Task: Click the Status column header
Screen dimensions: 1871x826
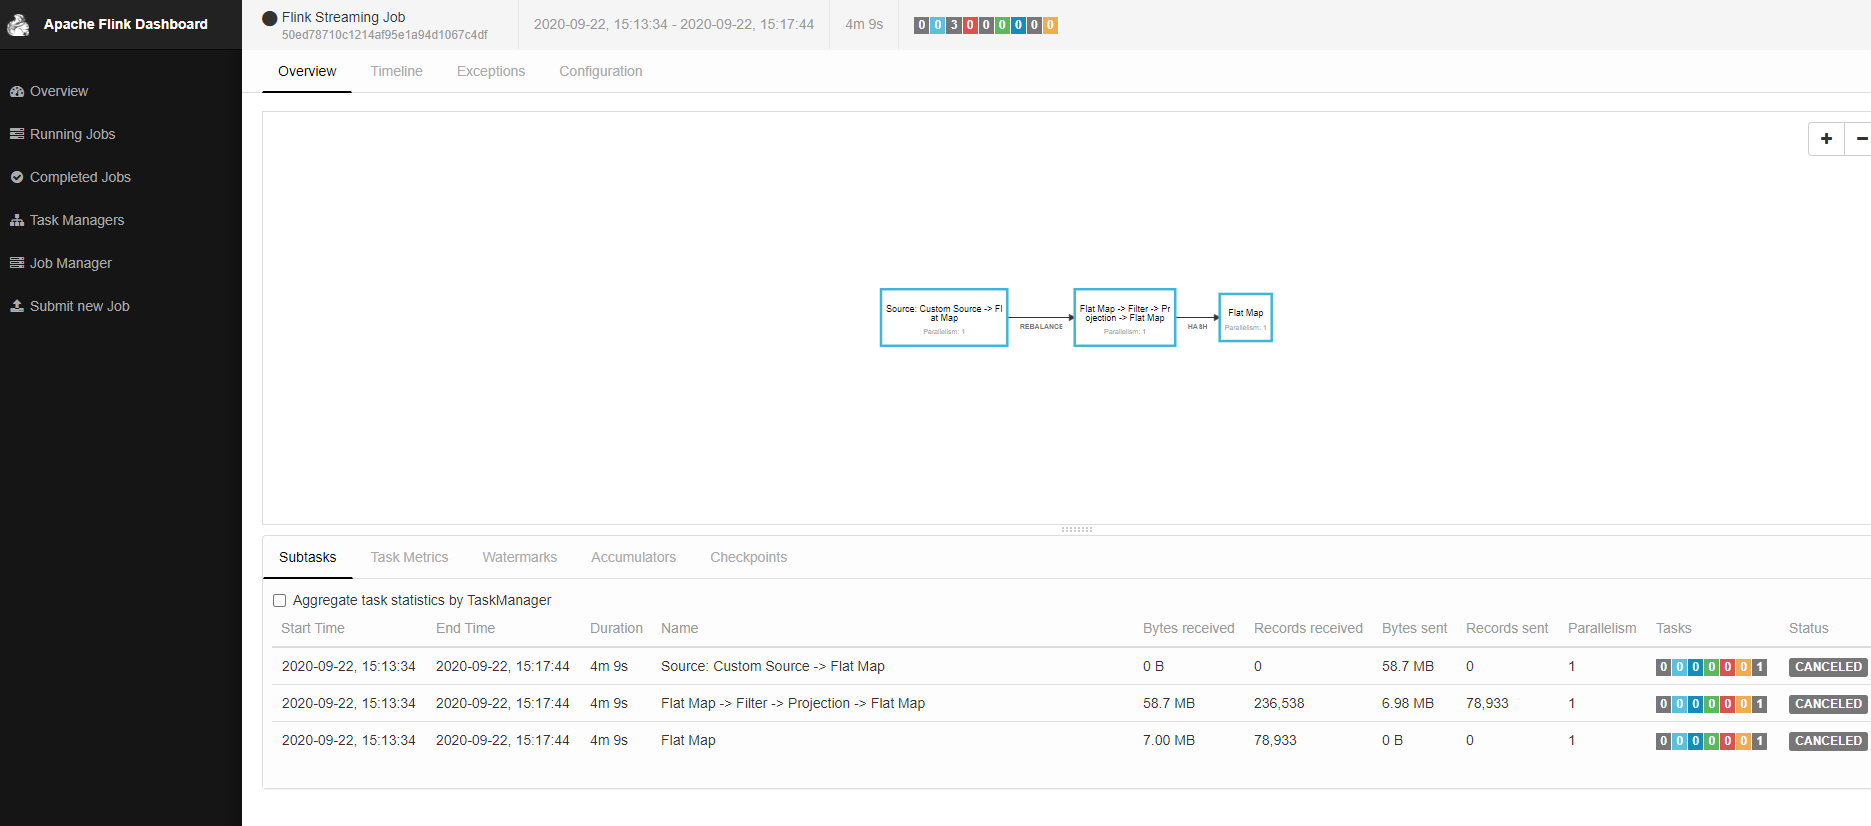Action: click(x=1808, y=628)
